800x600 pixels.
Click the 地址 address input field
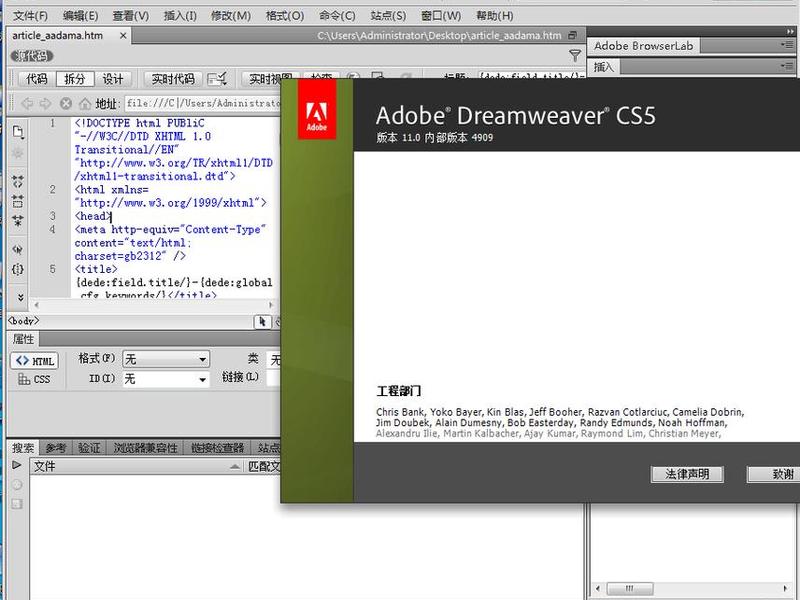[x=203, y=104]
